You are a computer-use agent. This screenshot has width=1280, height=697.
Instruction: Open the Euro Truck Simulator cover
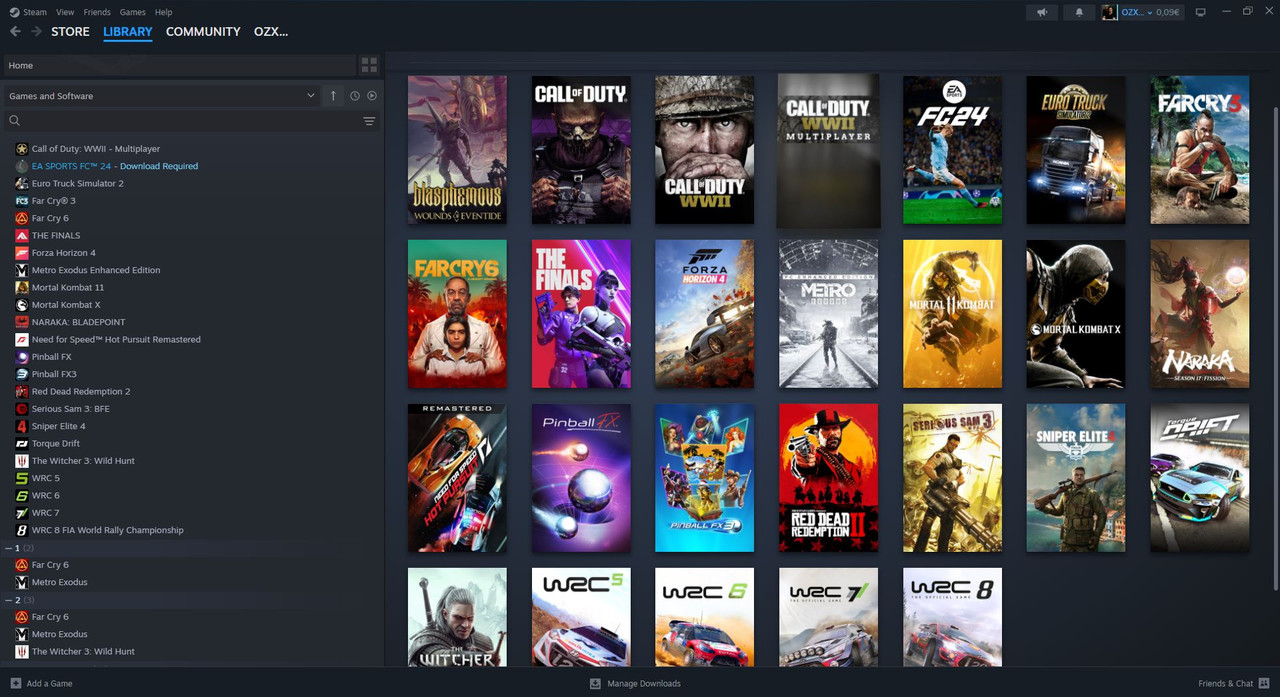coord(1076,150)
